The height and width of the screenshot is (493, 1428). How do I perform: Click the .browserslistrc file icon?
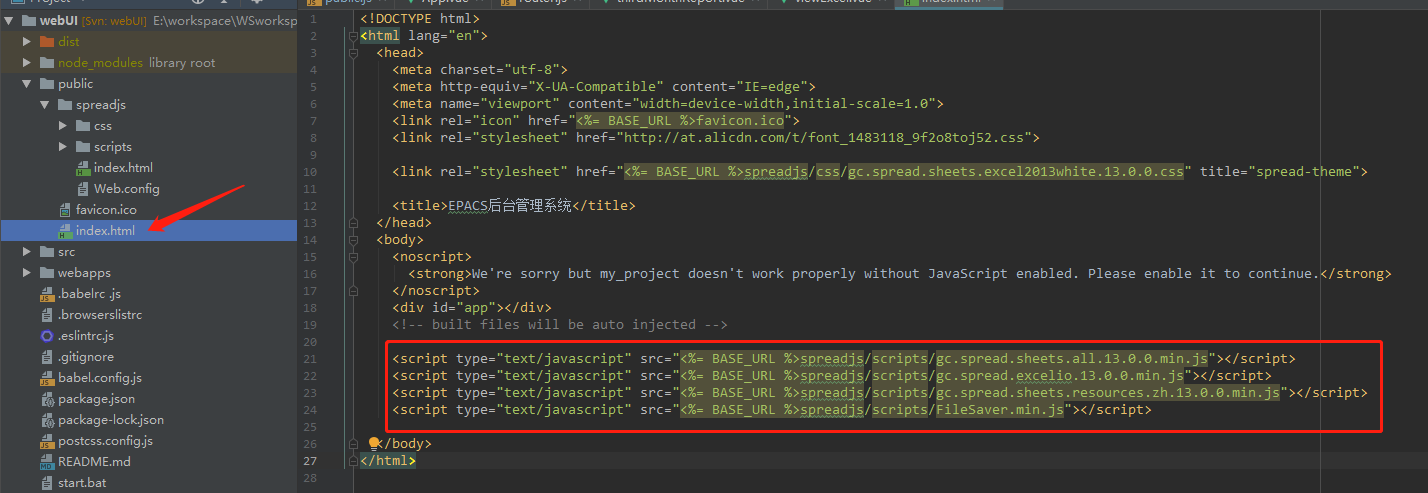click(x=47, y=315)
